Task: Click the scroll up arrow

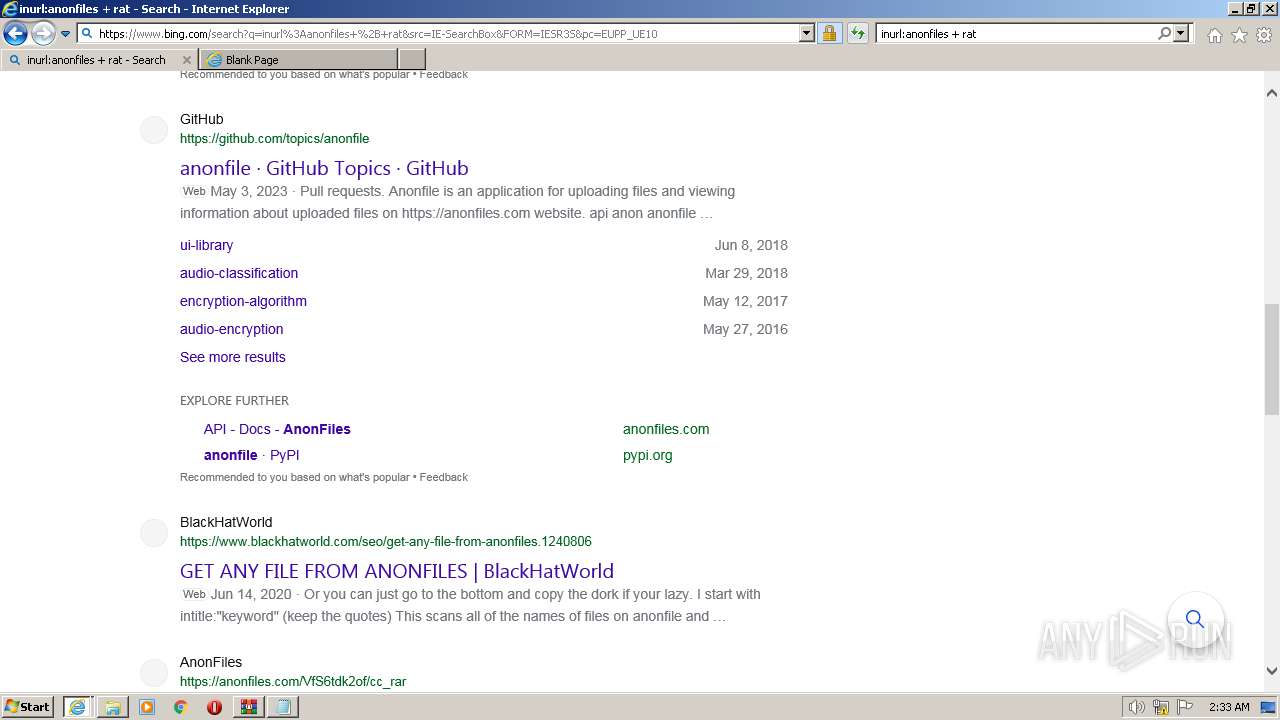Action: [1271, 93]
